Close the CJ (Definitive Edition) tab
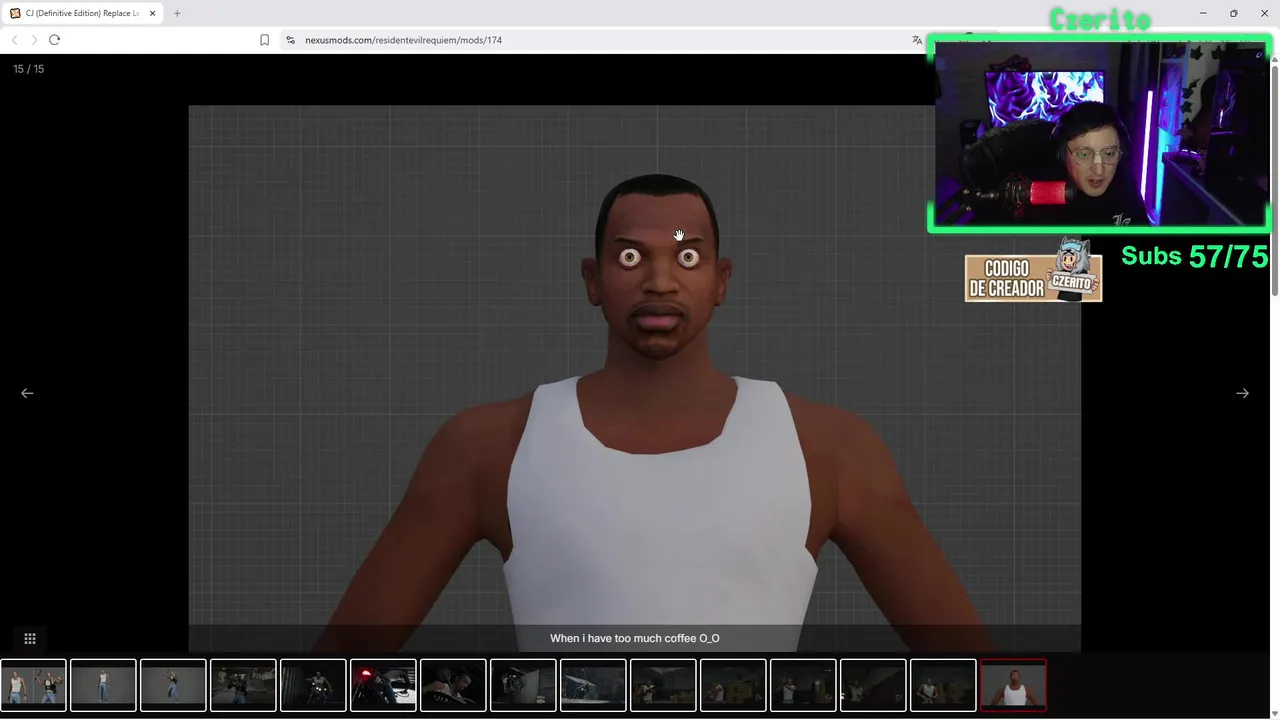 152,13
